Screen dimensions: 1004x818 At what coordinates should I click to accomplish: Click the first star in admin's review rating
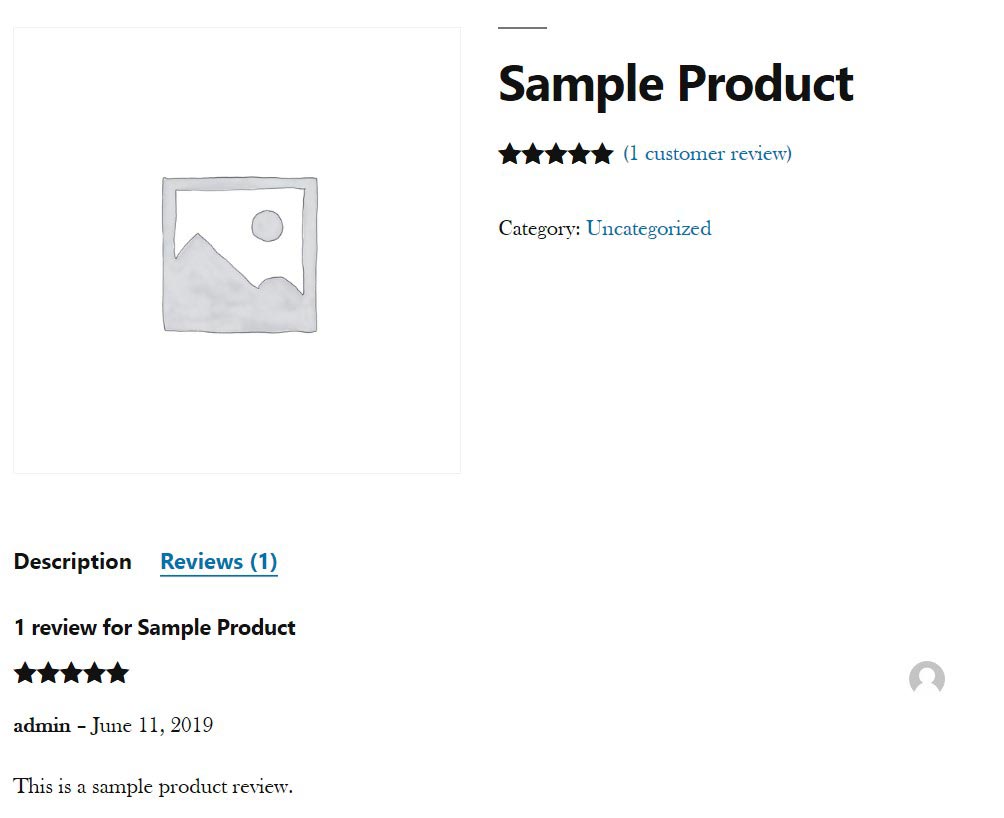[x=25, y=673]
